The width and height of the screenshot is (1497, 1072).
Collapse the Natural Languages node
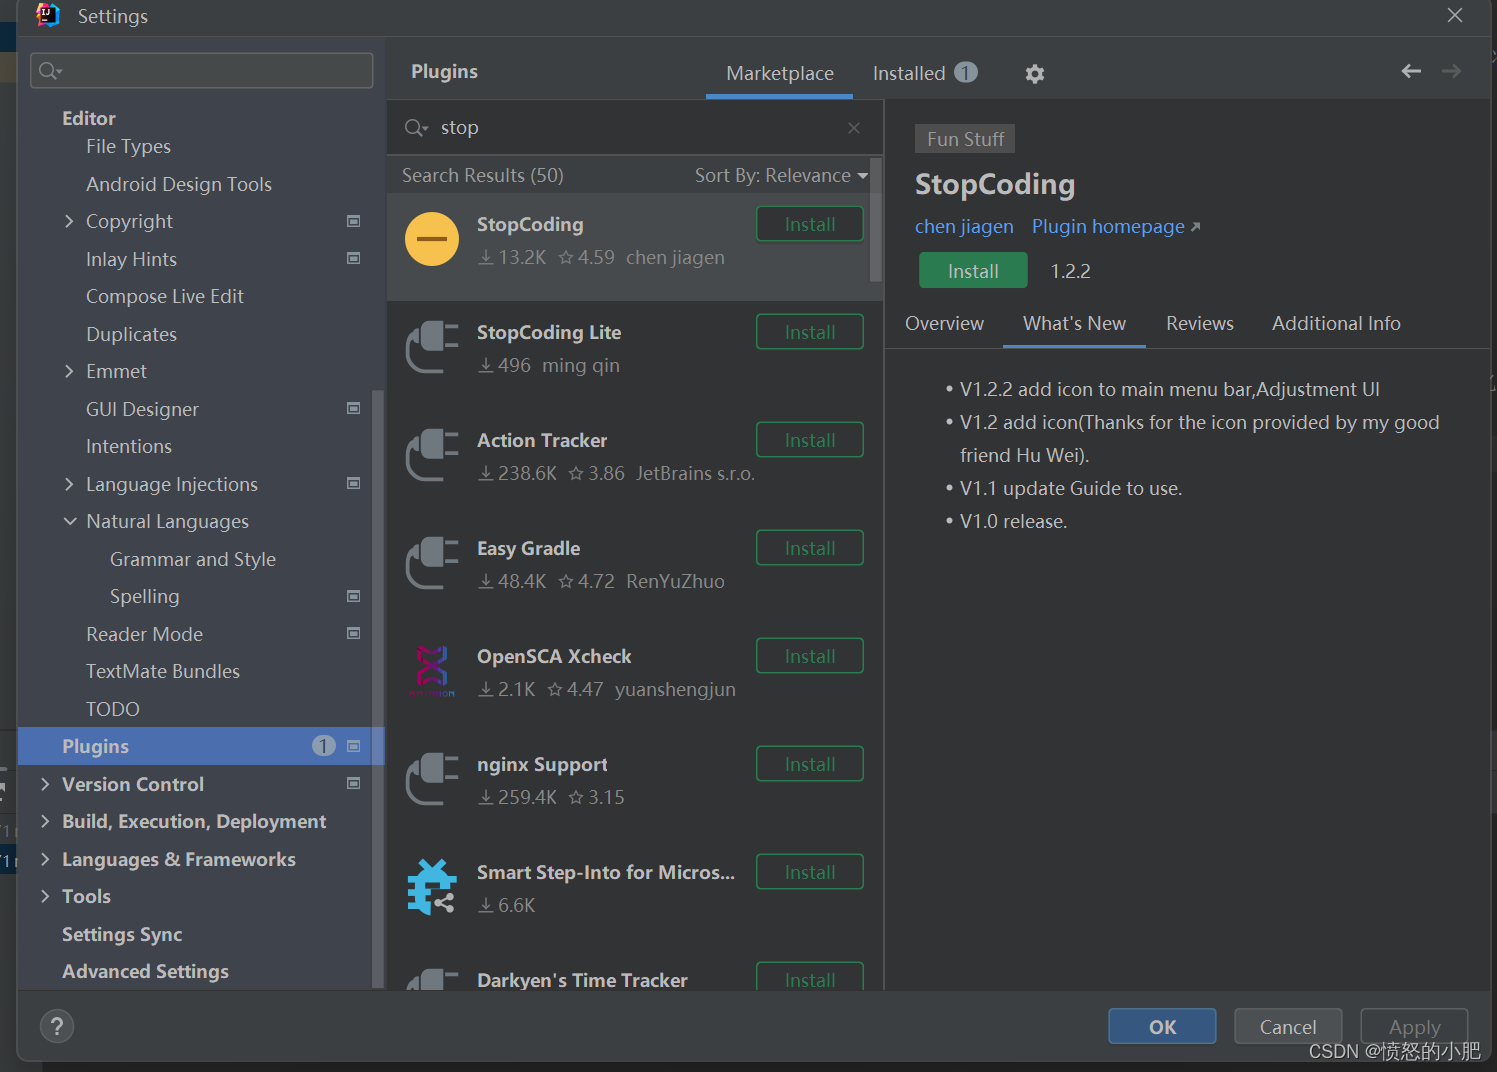click(x=69, y=521)
